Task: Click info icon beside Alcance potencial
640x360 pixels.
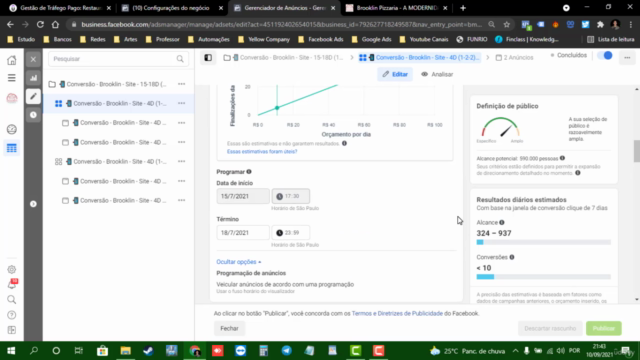Action: 562,158
